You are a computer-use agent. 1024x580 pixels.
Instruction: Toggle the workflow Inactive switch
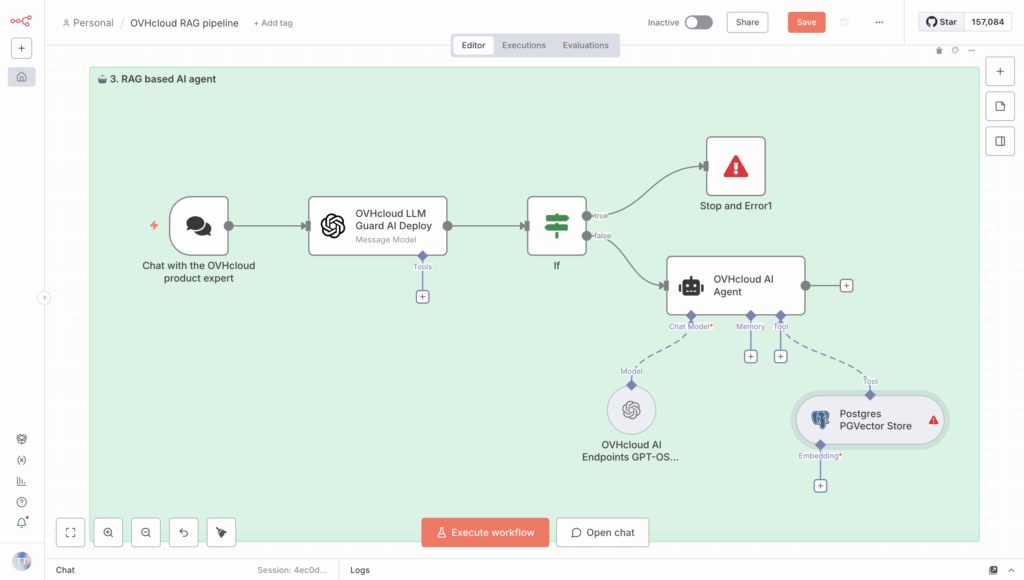click(698, 22)
